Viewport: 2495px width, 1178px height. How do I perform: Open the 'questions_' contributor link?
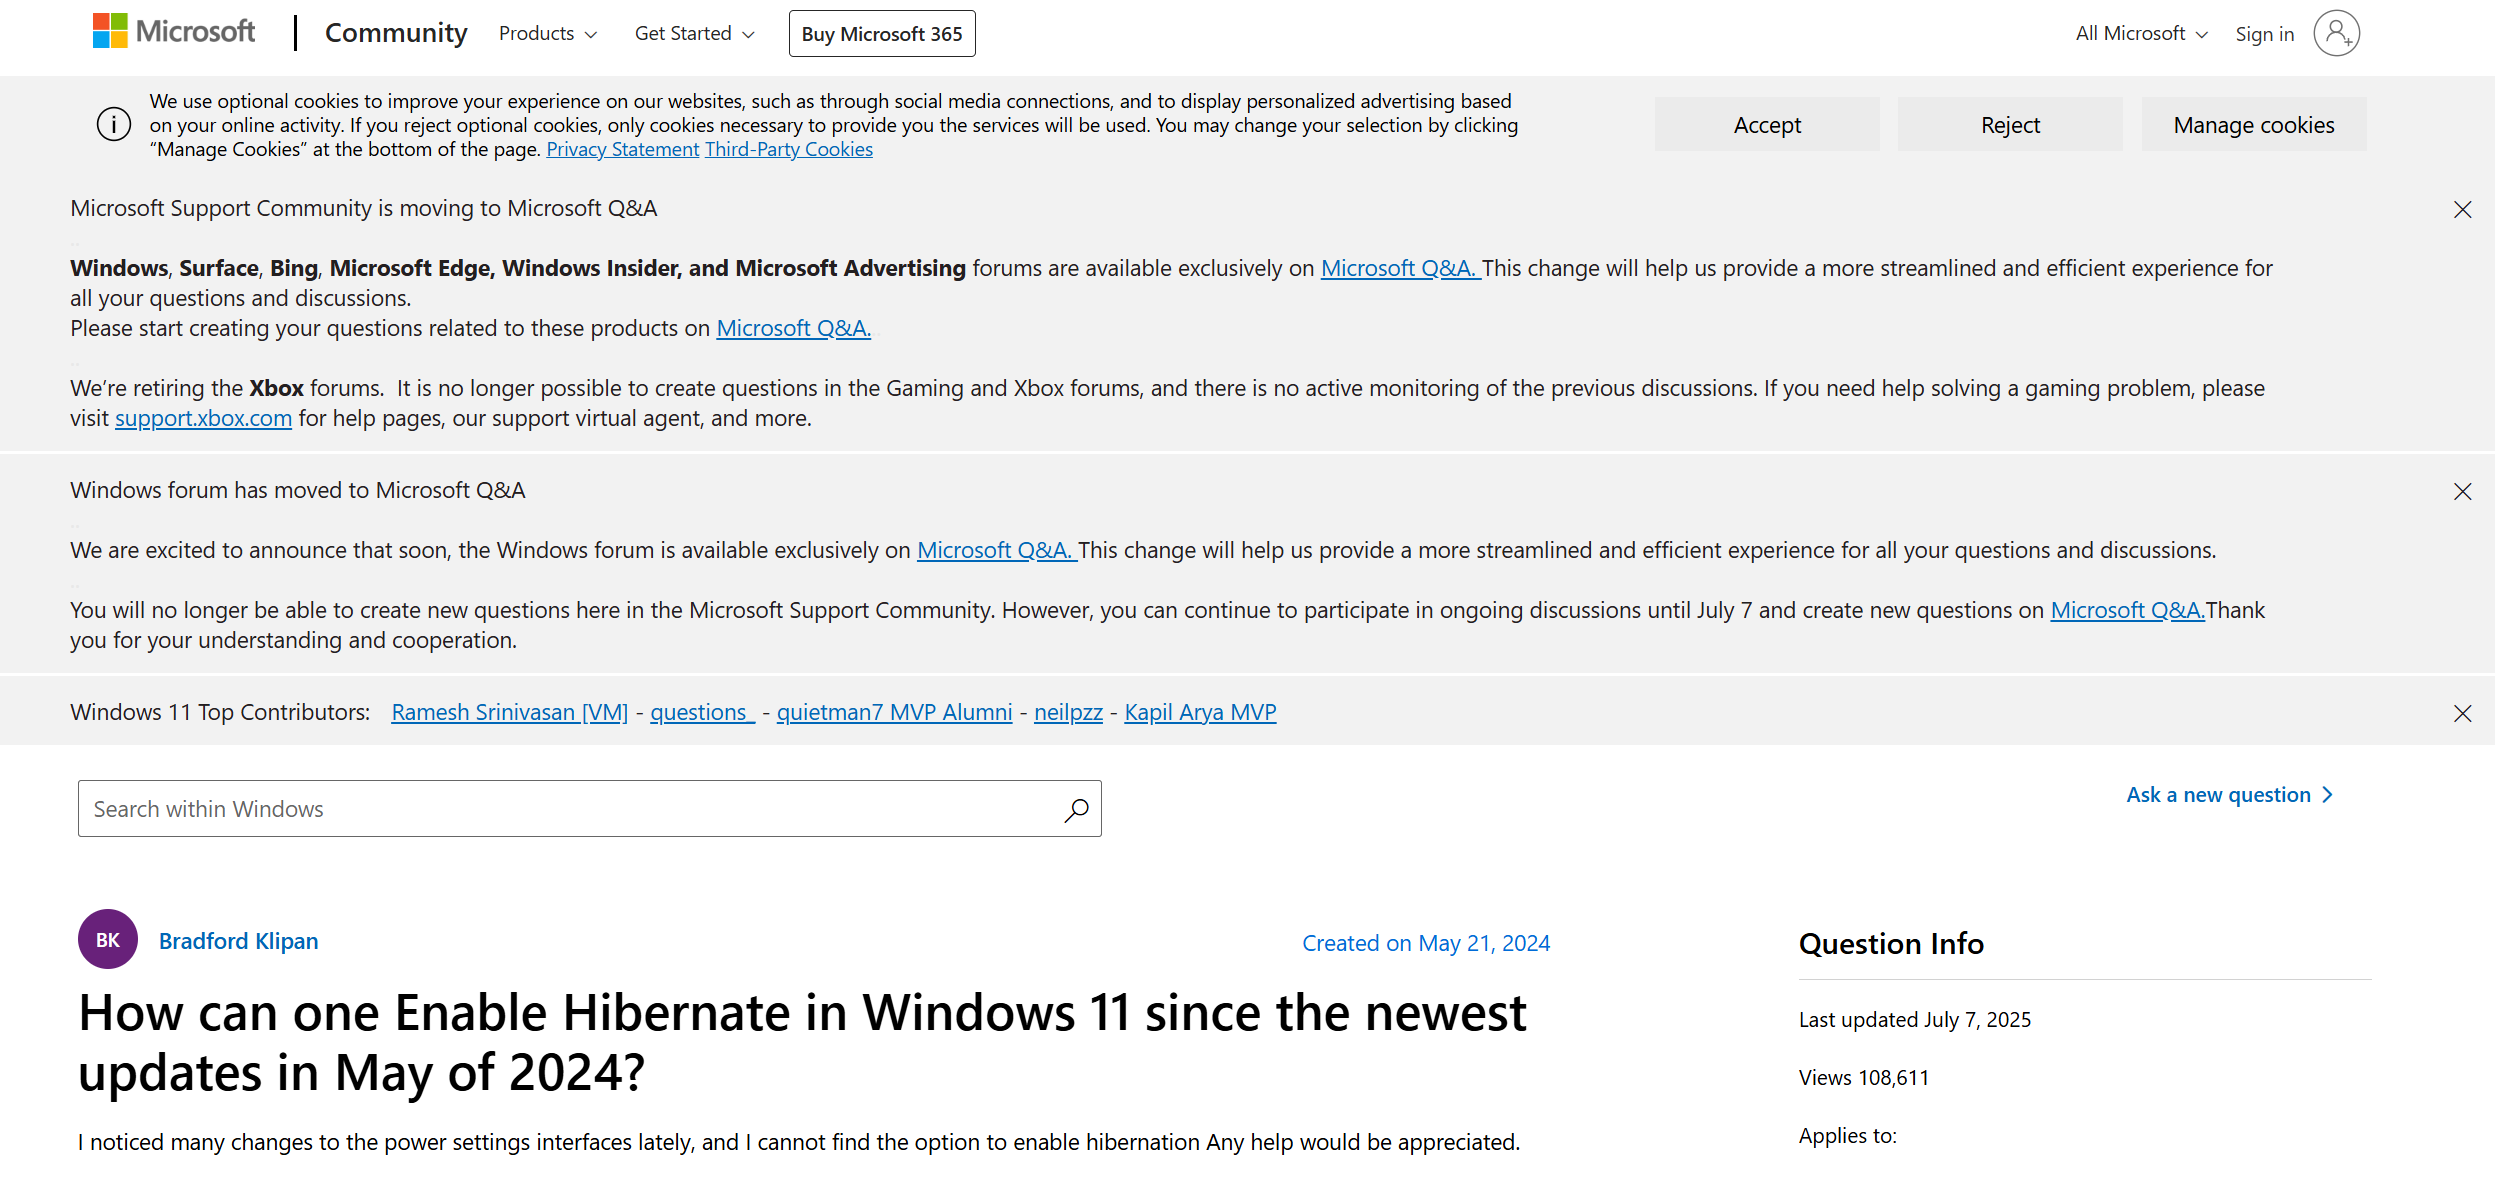pyautogui.click(x=702, y=712)
